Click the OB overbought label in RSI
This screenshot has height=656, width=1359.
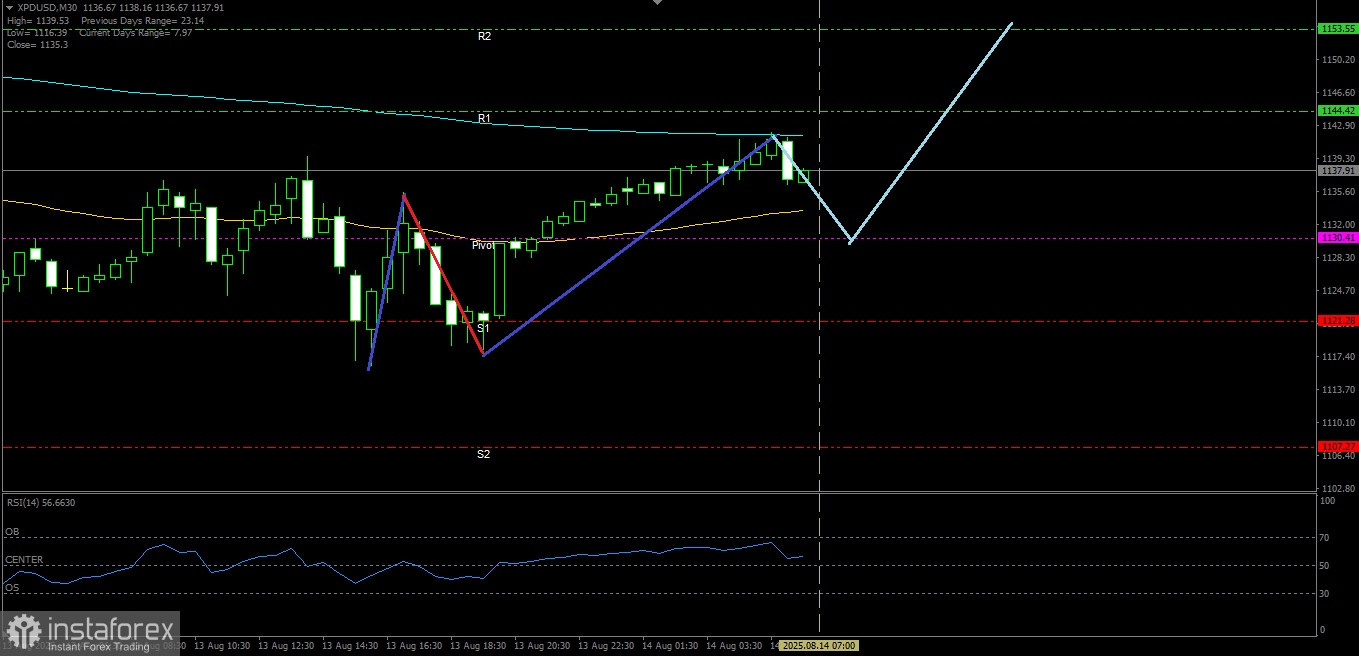tap(12, 532)
